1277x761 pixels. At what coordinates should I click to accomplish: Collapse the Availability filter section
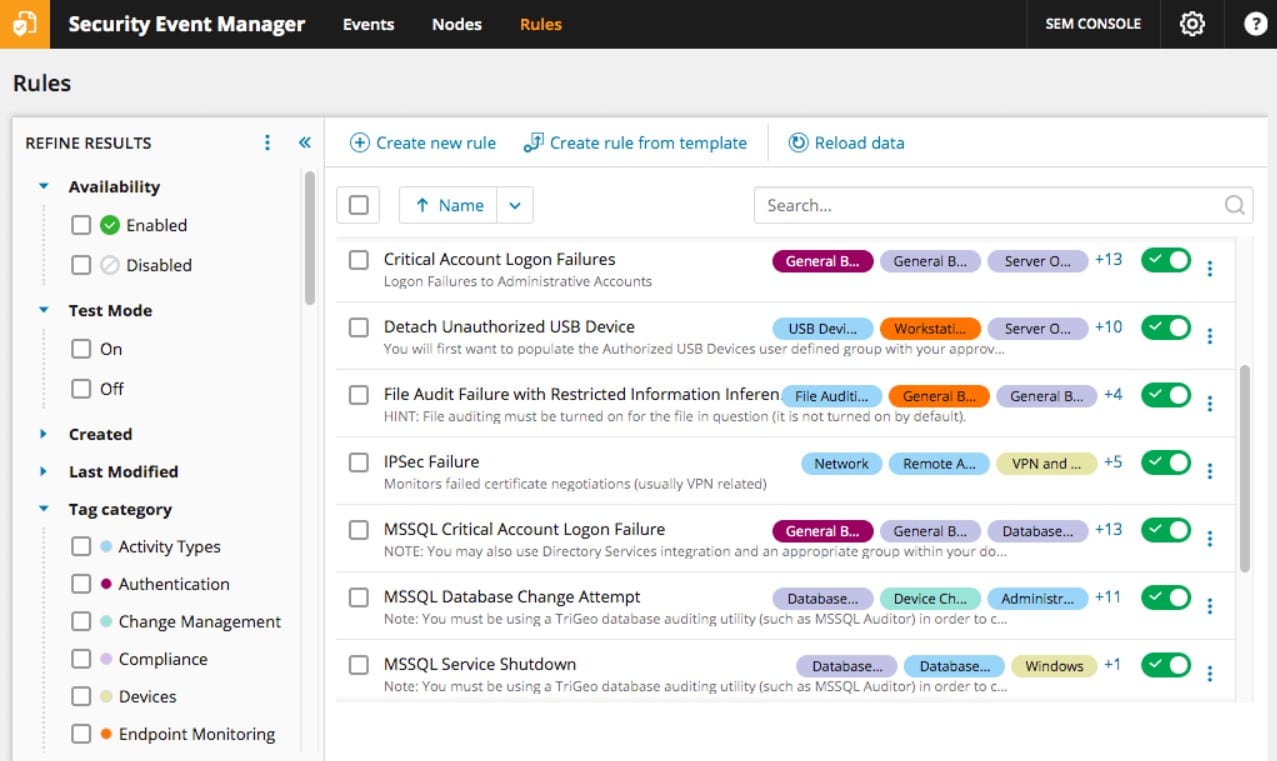pyautogui.click(x=43, y=187)
